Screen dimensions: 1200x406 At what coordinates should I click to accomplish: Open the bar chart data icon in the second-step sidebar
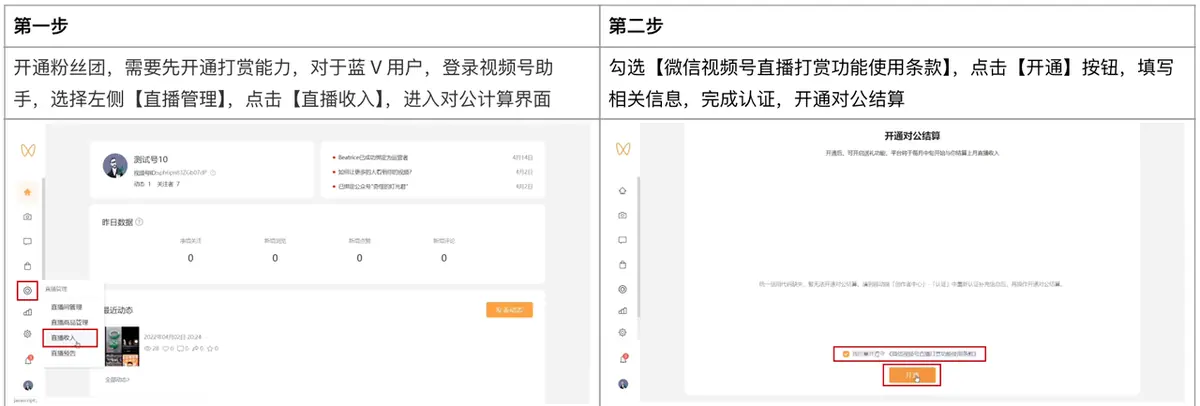623,310
